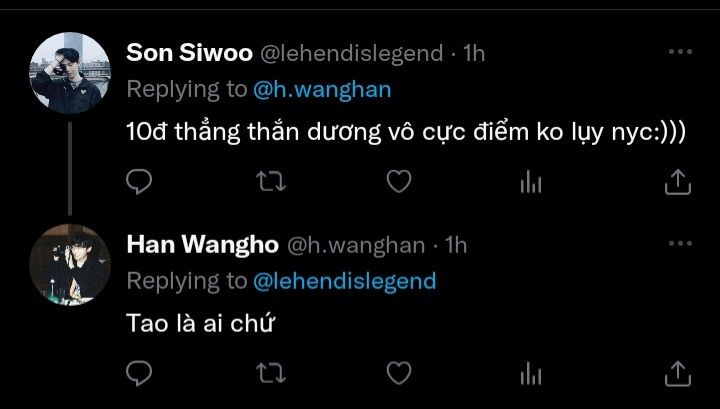This screenshot has height=409, width=720.
Task: Share Han Wangho's tweet
Action: [x=678, y=374]
